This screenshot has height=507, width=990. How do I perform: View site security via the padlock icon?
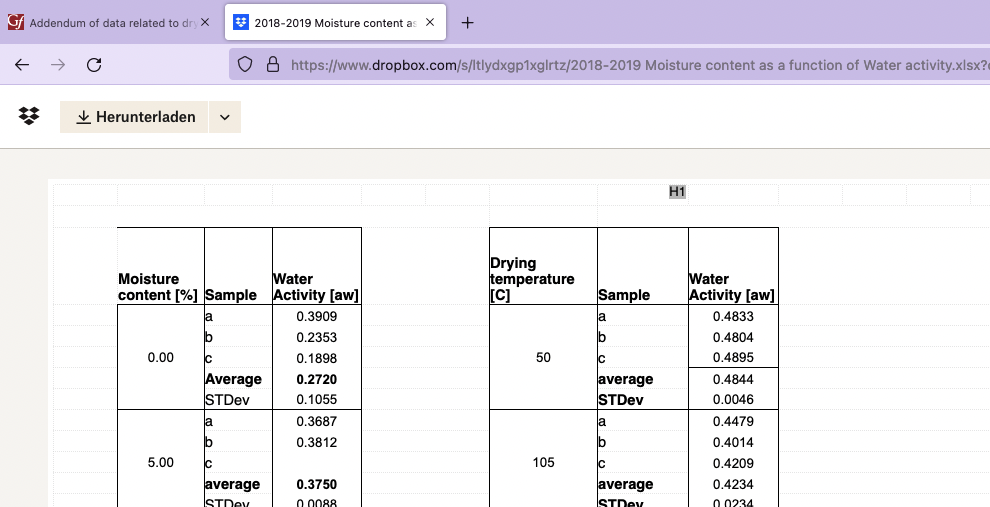click(x=273, y=64)
